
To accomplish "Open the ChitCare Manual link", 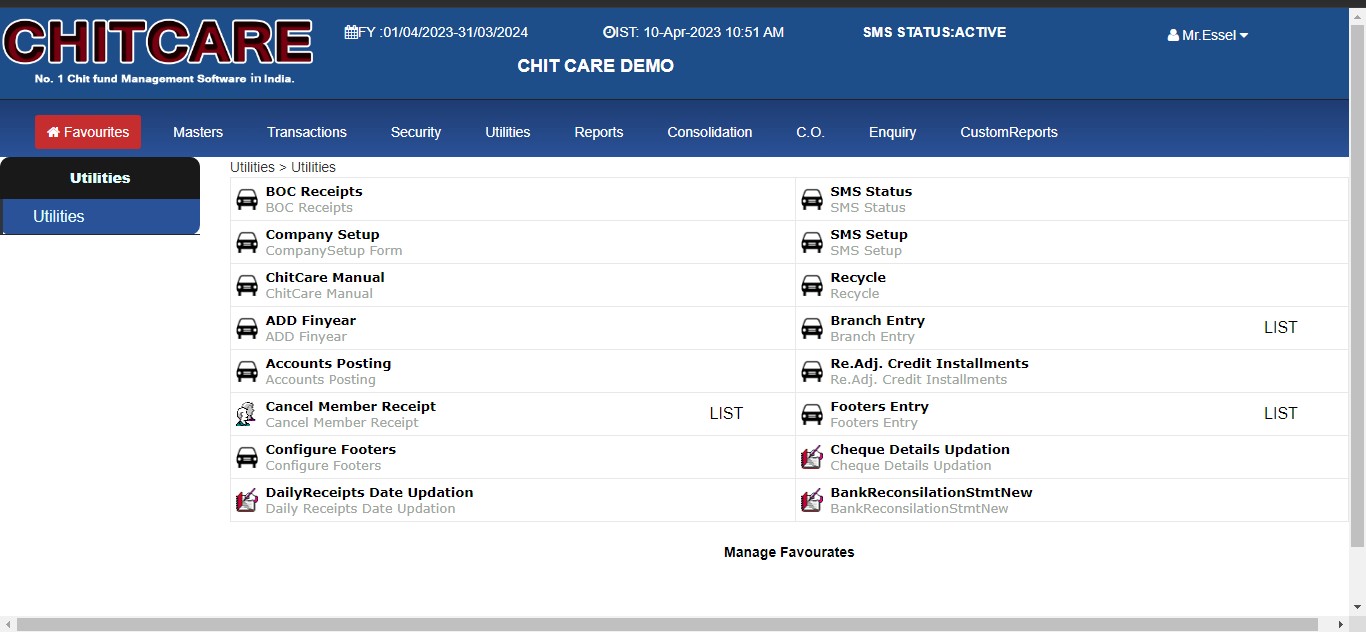I will coord(325,277).
